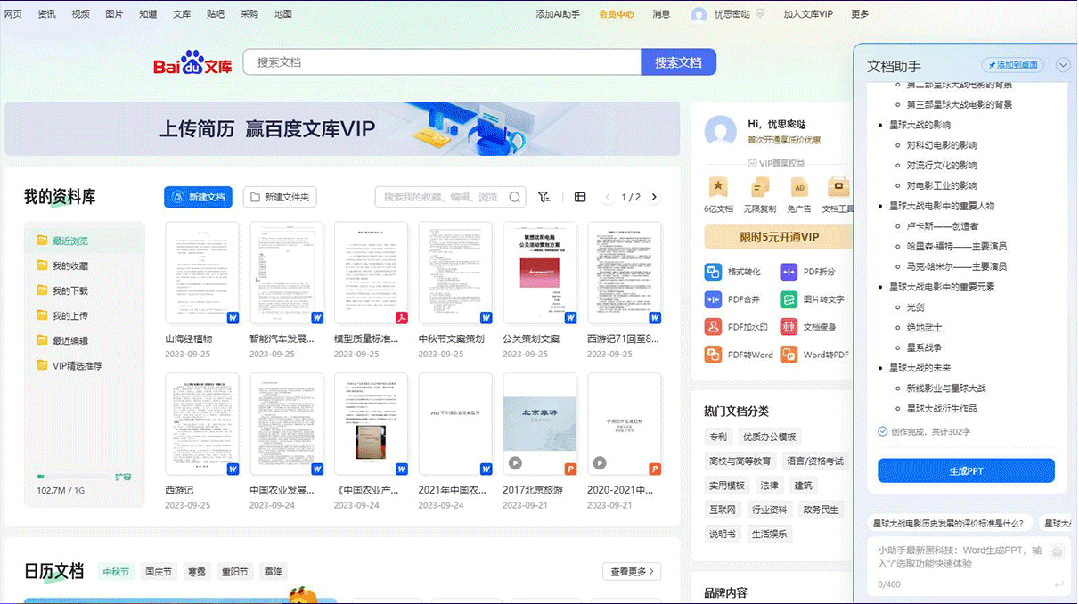Expand the 更多 menu in top navigation
1079x604 pixels.
click(860, 14)
